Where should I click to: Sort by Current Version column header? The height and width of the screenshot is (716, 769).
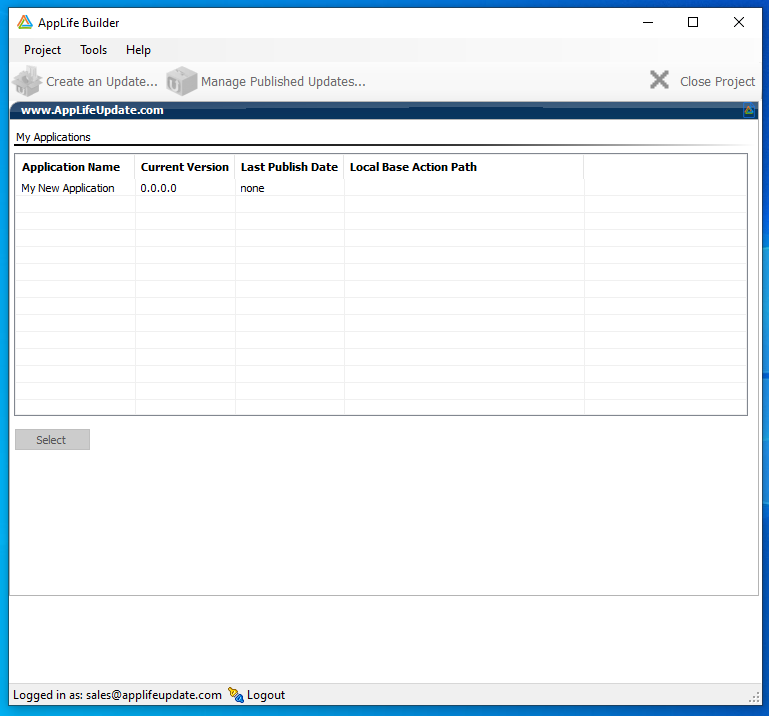[x=184, y=167]
